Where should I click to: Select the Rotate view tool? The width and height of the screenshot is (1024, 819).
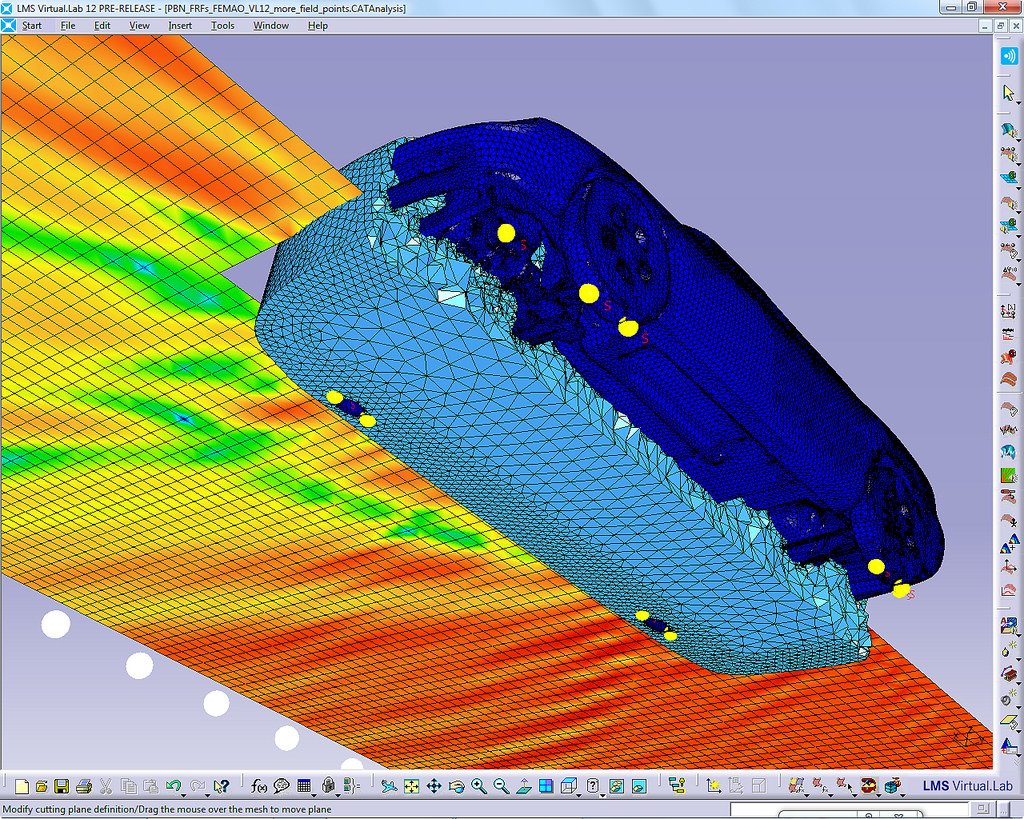tap(457, 786)
